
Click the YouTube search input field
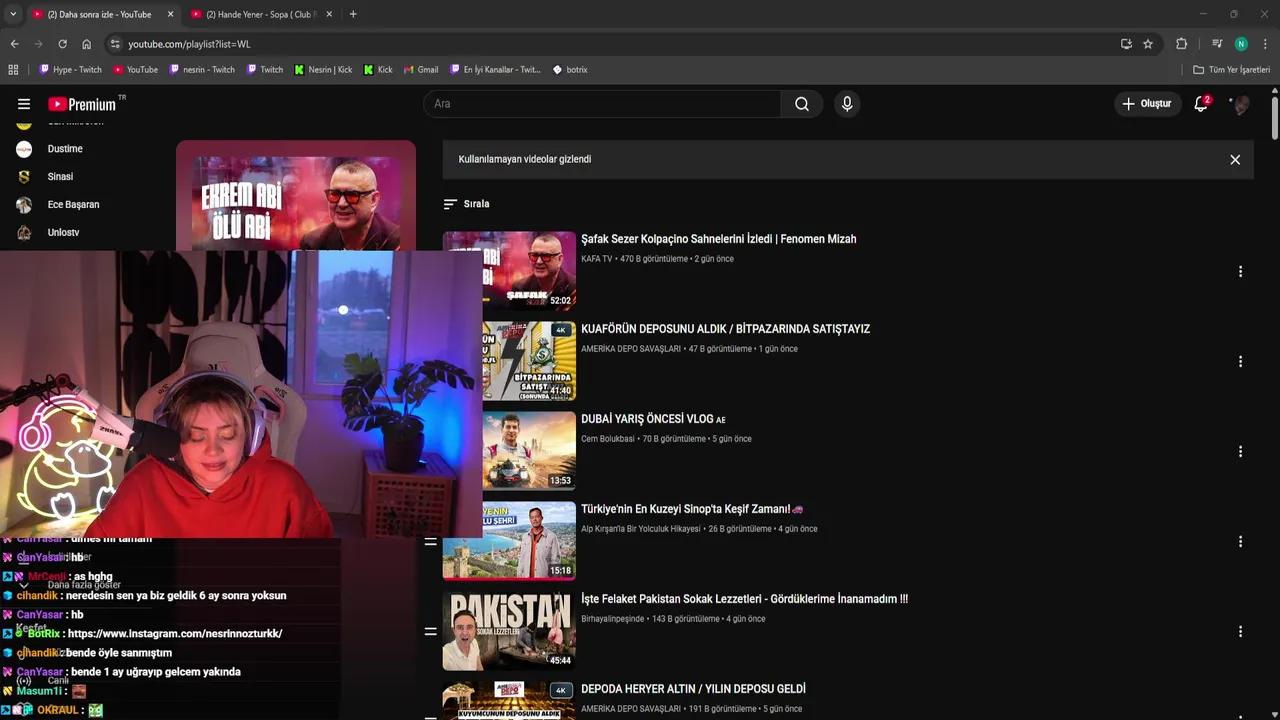pyautogui.click(x=602, y=104)
